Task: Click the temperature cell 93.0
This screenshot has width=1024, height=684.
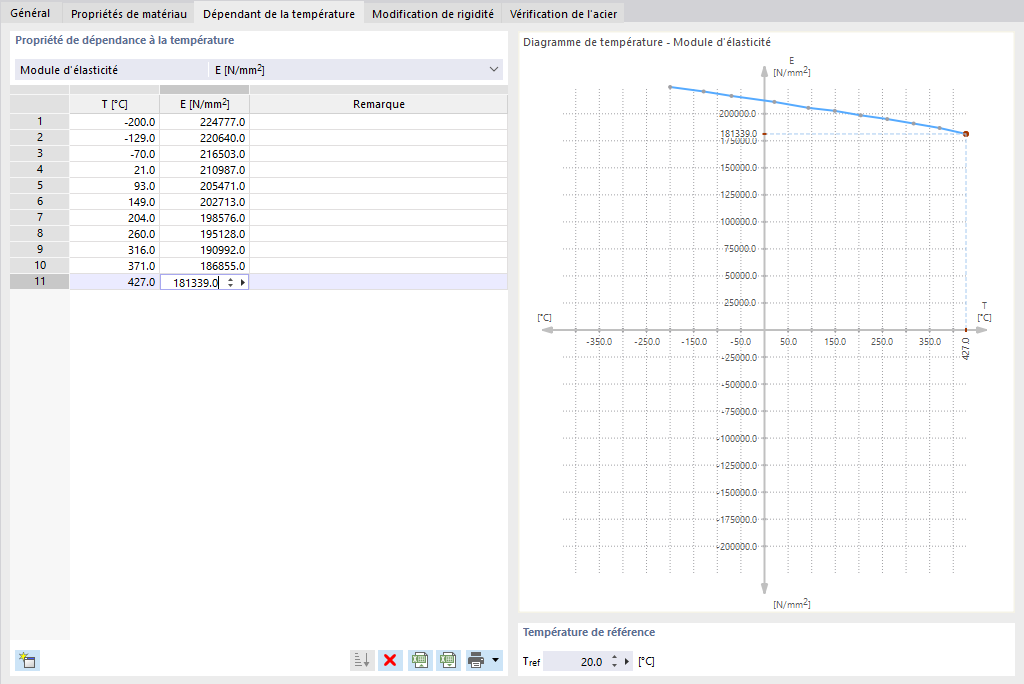Action: coord(114,186)
